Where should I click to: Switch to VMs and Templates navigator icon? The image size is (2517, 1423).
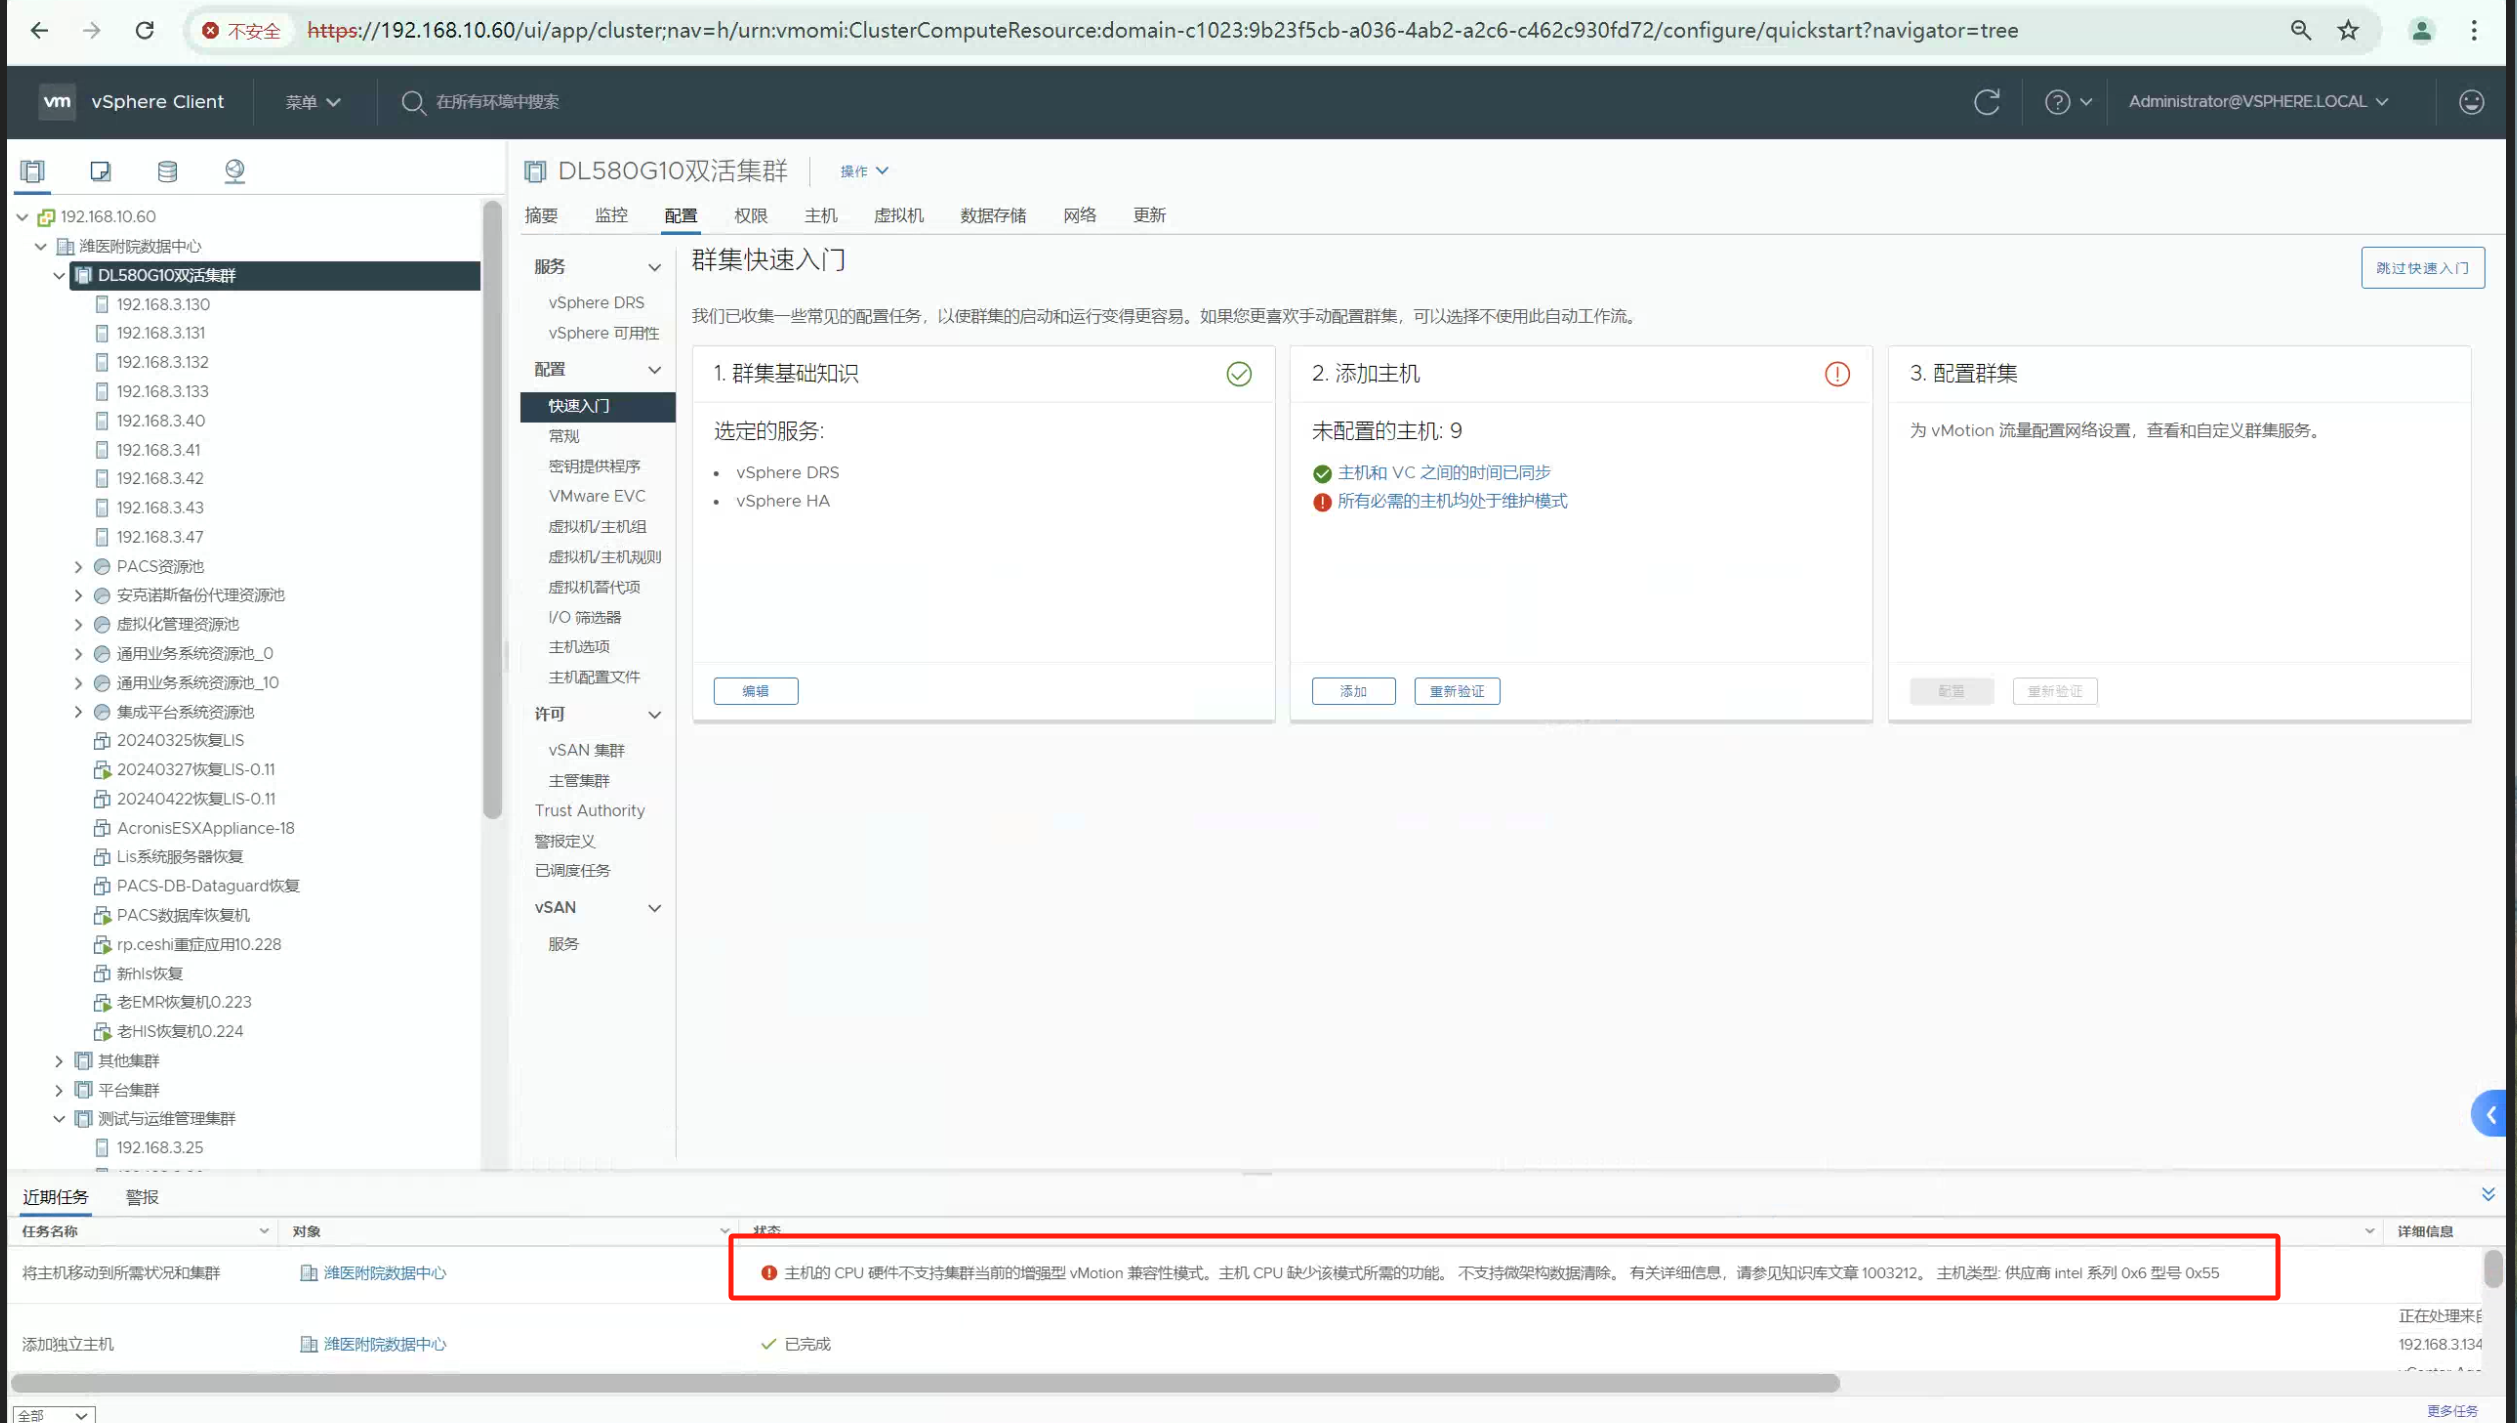pyautogui.click(x=100, y=171)
